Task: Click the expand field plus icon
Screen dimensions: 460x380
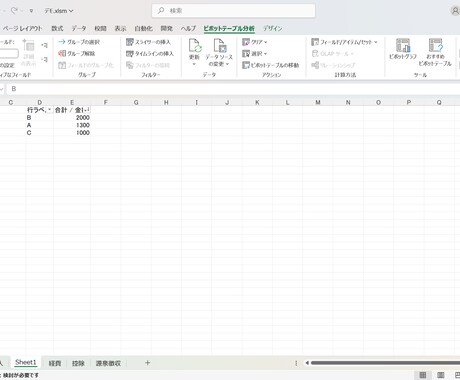Action: pyautogui.click(x=44, y=45)
